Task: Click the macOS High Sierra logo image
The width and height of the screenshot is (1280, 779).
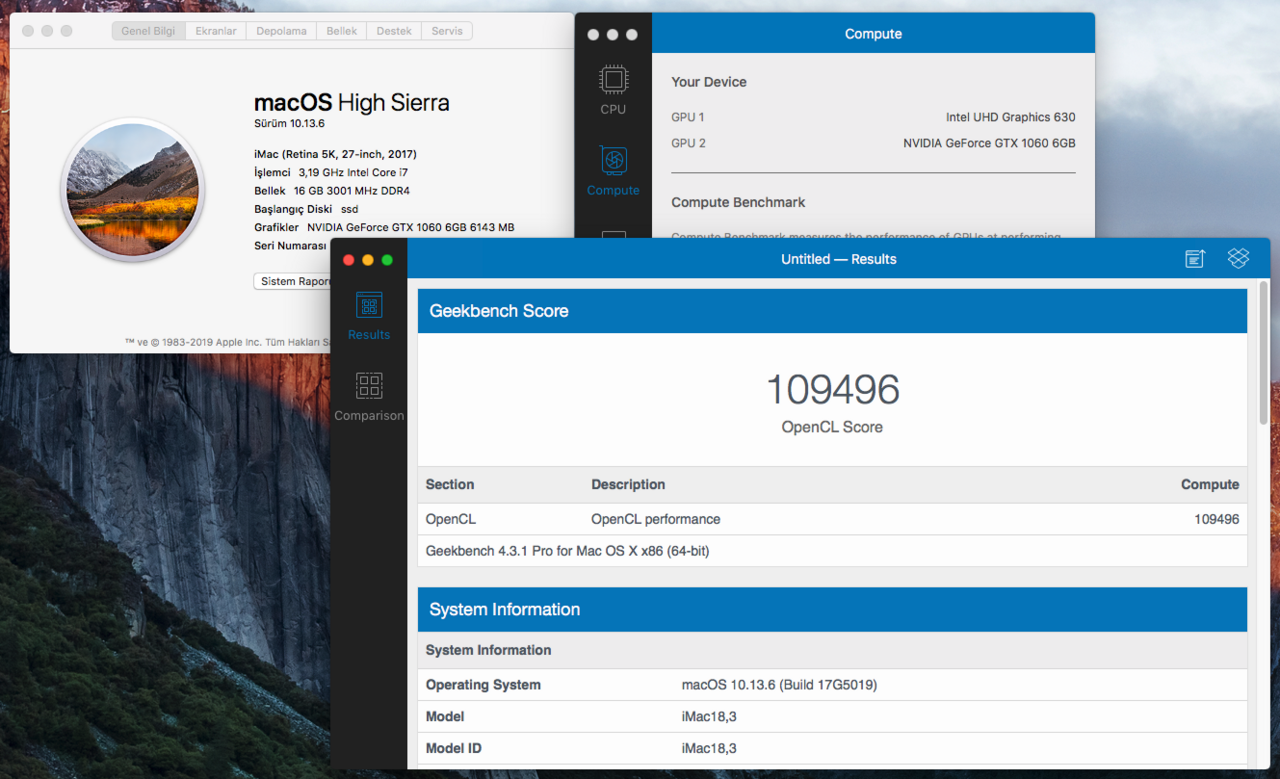Action: (x=133, y=190)
